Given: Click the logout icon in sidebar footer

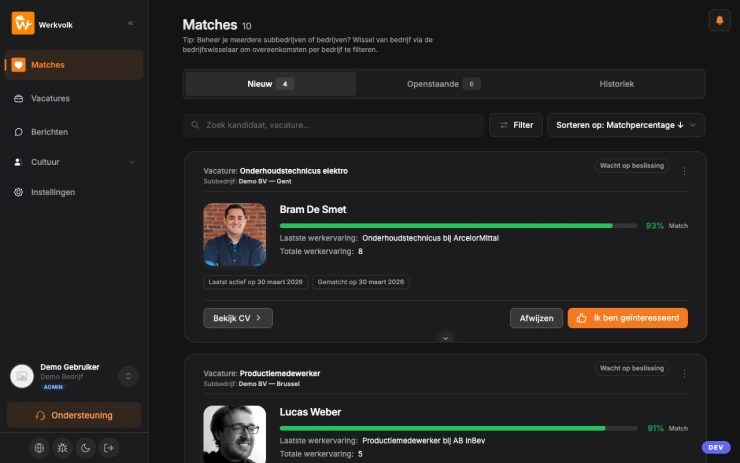Looking at the screenshot, I should [110, 448].
